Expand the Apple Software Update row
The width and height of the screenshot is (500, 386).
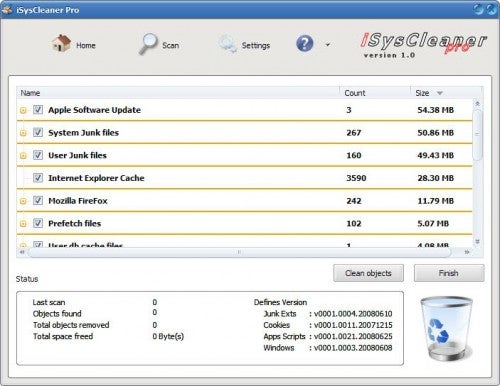23,110
